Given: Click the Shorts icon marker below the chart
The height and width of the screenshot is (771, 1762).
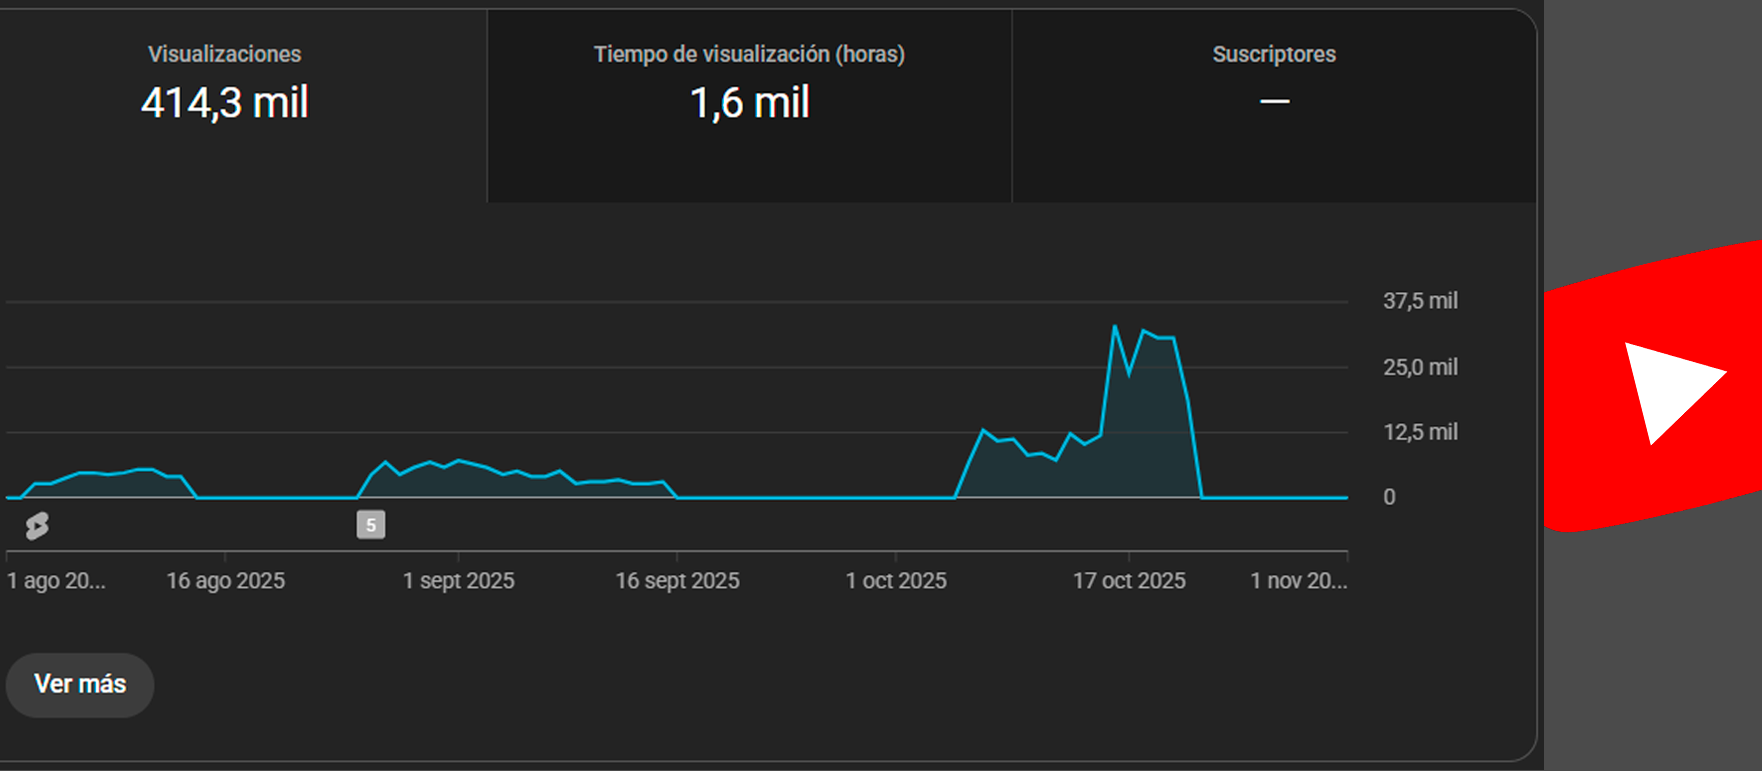Looking at the screenshot, I should [37, 525].
